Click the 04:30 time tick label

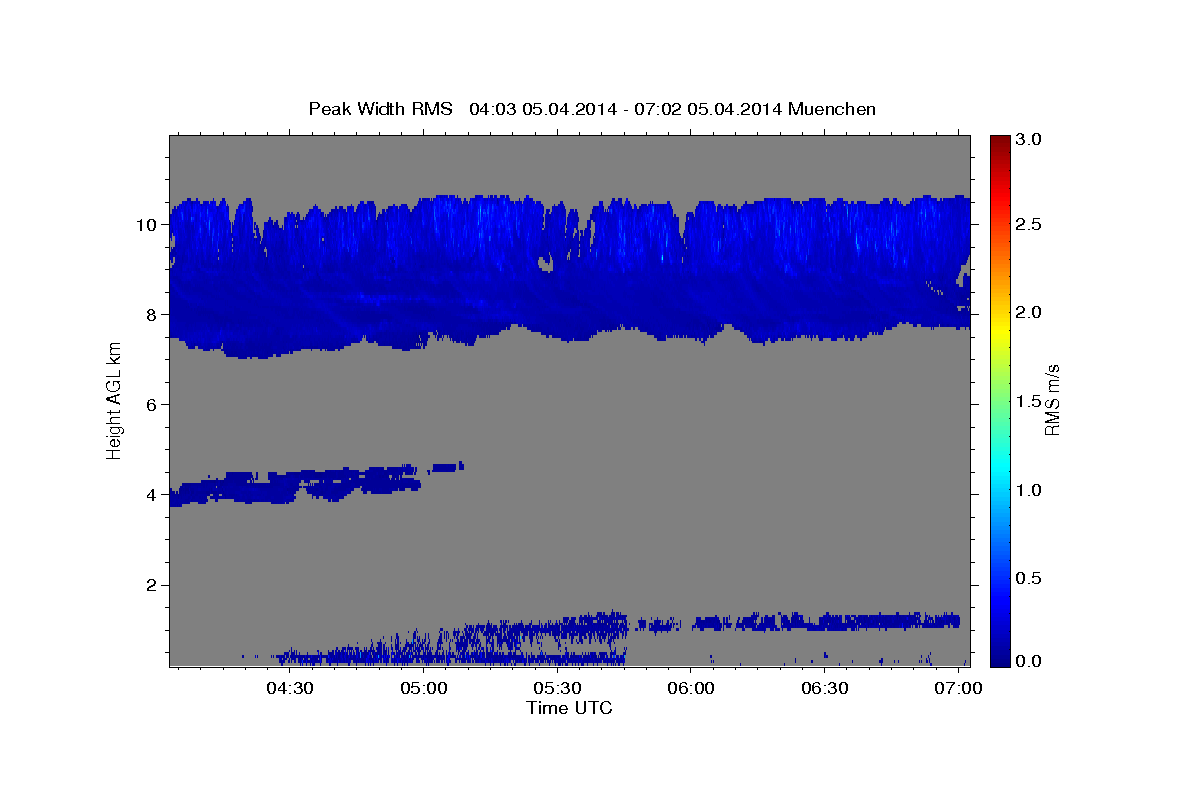click(290, 689)
